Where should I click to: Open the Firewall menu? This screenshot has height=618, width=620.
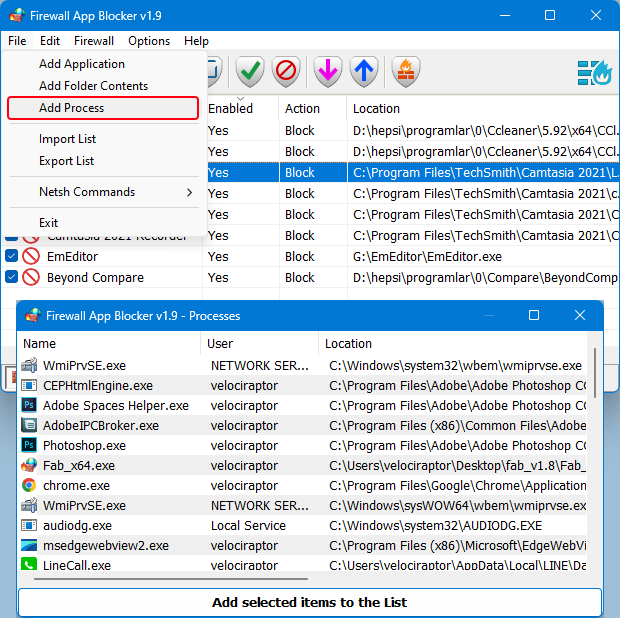point(94,41)
